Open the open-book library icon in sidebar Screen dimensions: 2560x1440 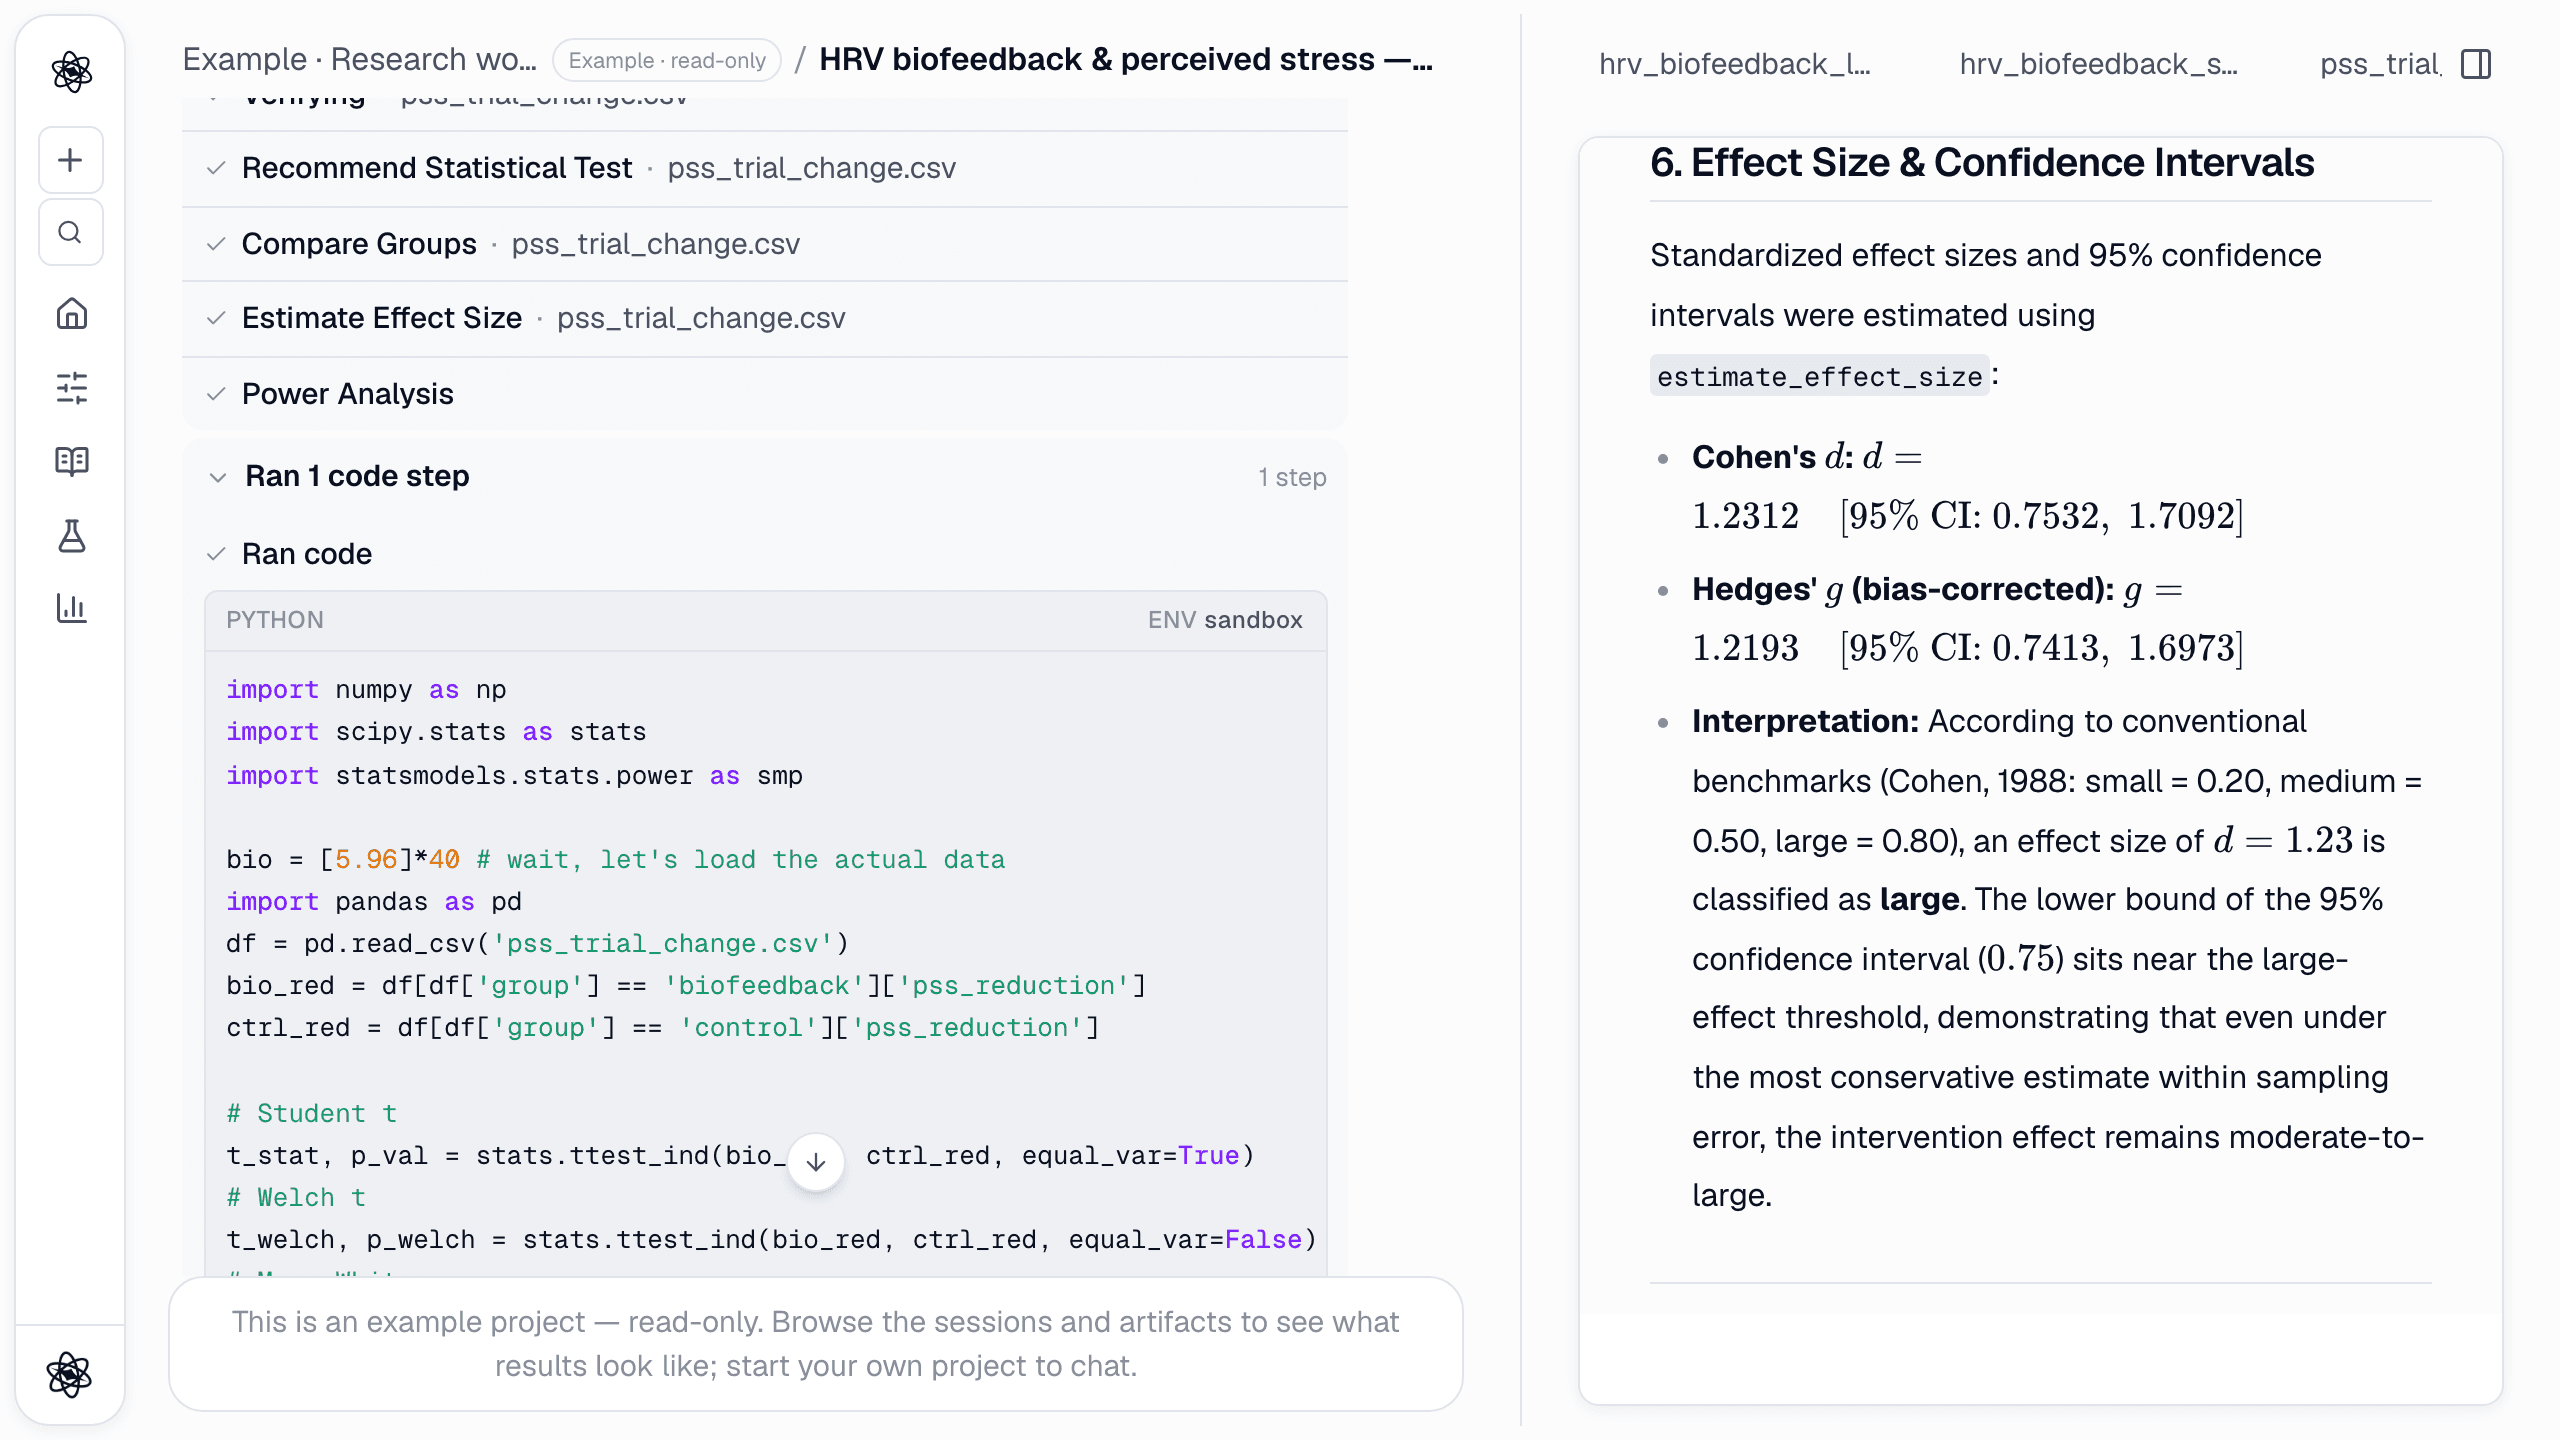click(x=71, y=461)
